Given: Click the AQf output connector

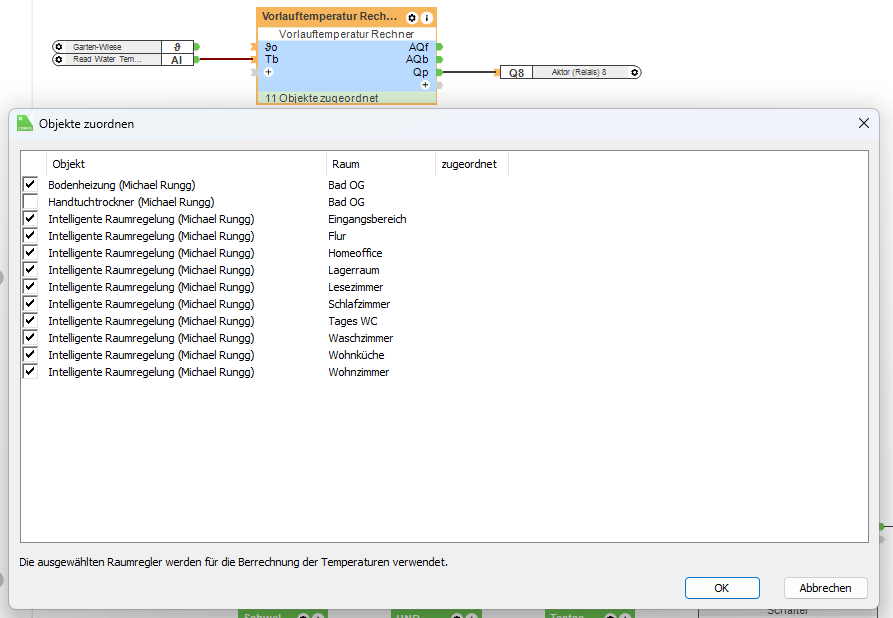Looking at the screenshot, I should pyautogui.click(x=440, y=47).
